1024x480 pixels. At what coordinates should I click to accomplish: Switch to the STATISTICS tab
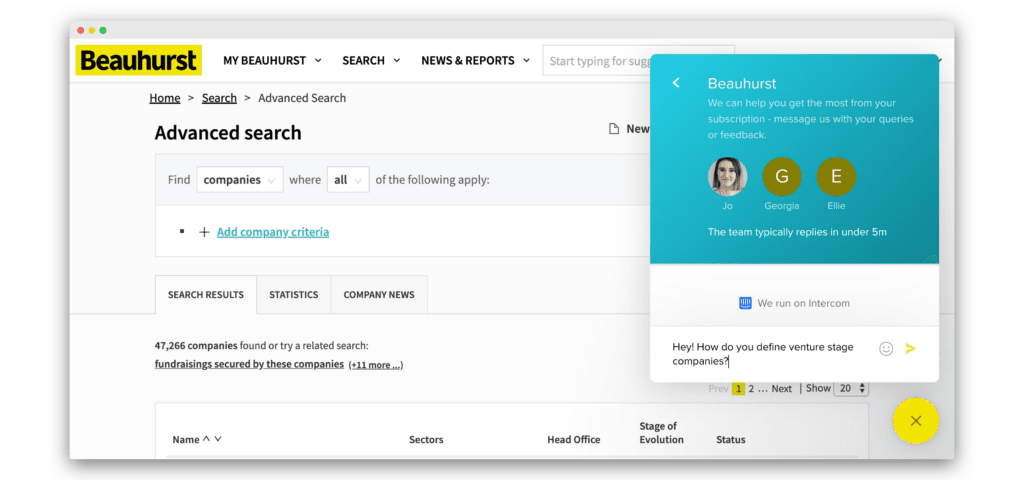pos(294,295)
